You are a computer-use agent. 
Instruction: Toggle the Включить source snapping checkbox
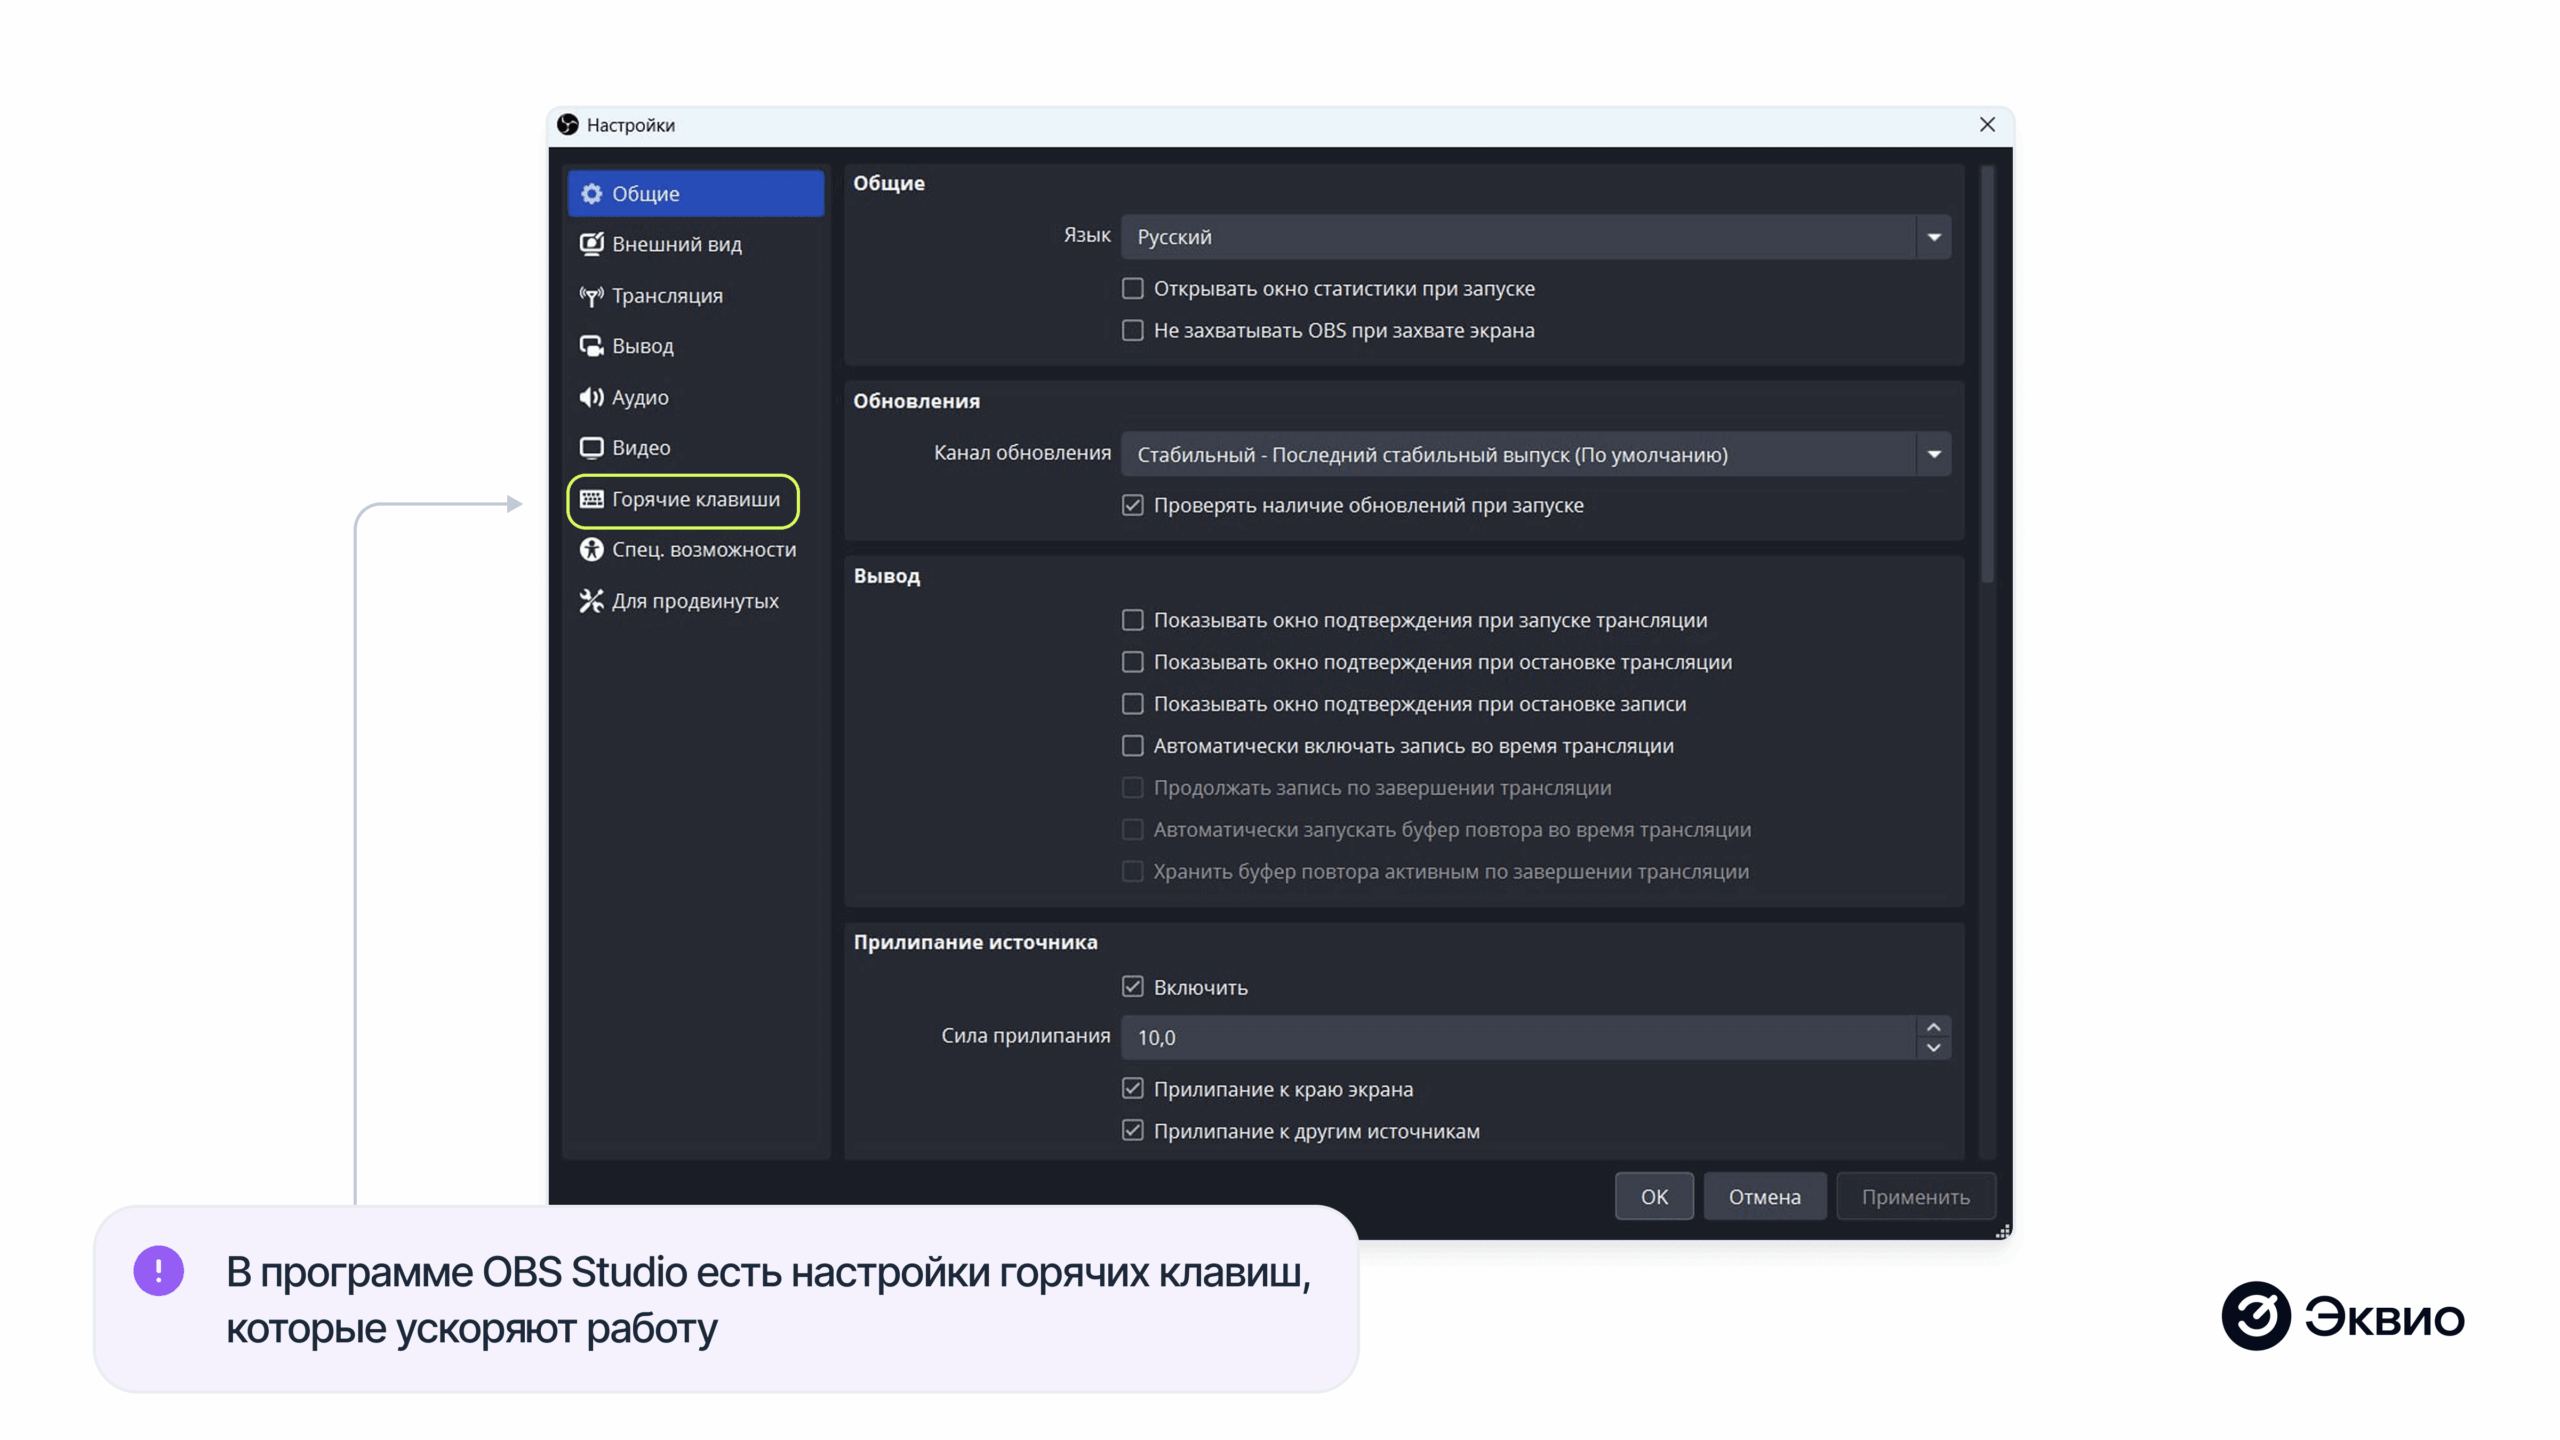[x=1132, y=986]
